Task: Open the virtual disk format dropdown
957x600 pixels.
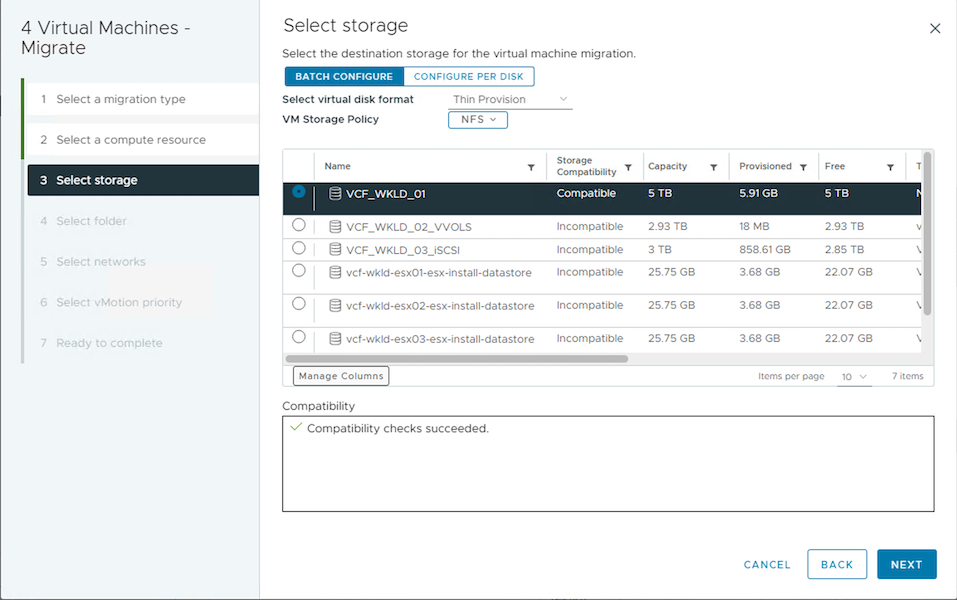Action: pyautogui.click(x=511, y=100)
